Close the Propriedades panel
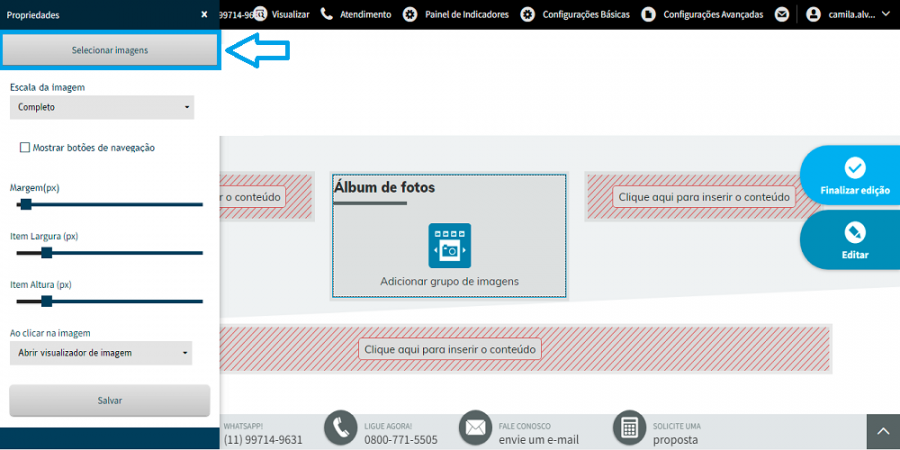This screenshot has height=450, width=900. [x=204, y=15]
